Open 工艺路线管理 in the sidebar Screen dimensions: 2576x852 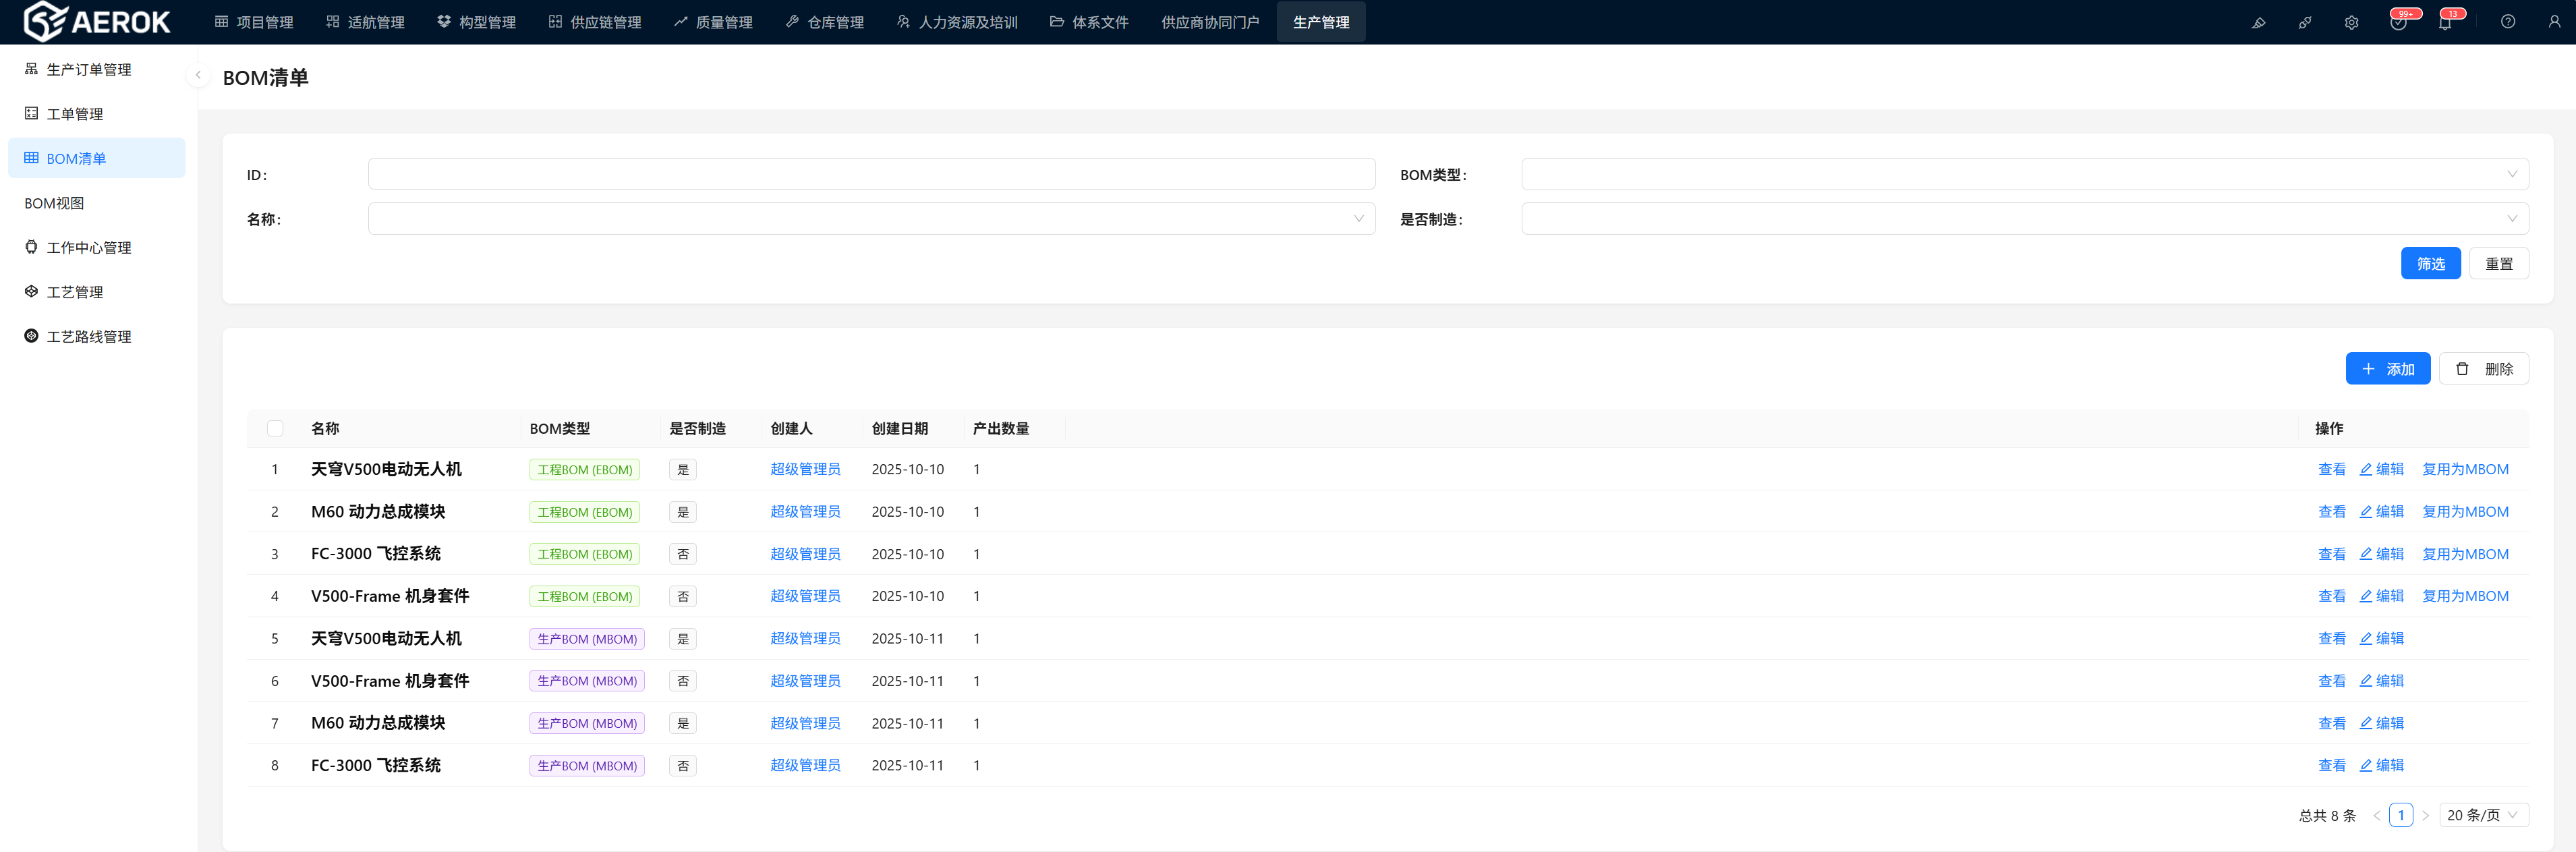88,336
